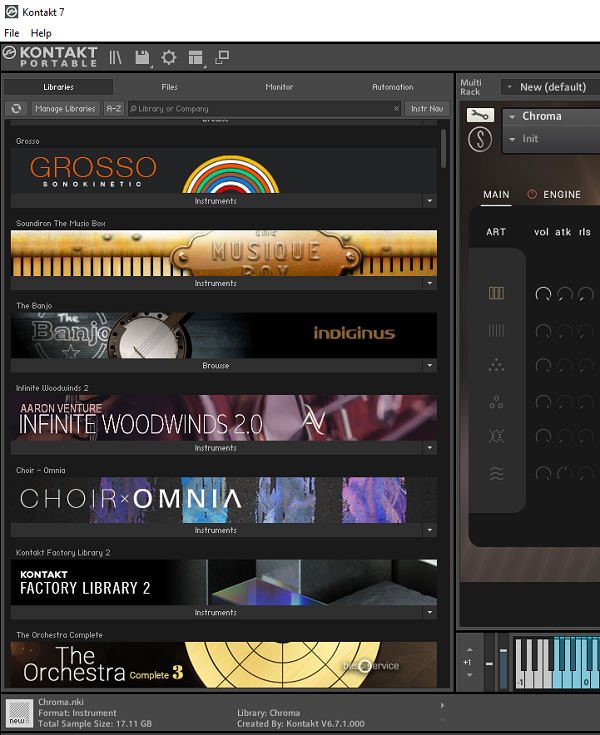The height and width of the screenshot is (735, 600).
Task: Click Infinite Woodwinds 2 Instruments button
Action: pyautogui.click(x=216, y=448)
